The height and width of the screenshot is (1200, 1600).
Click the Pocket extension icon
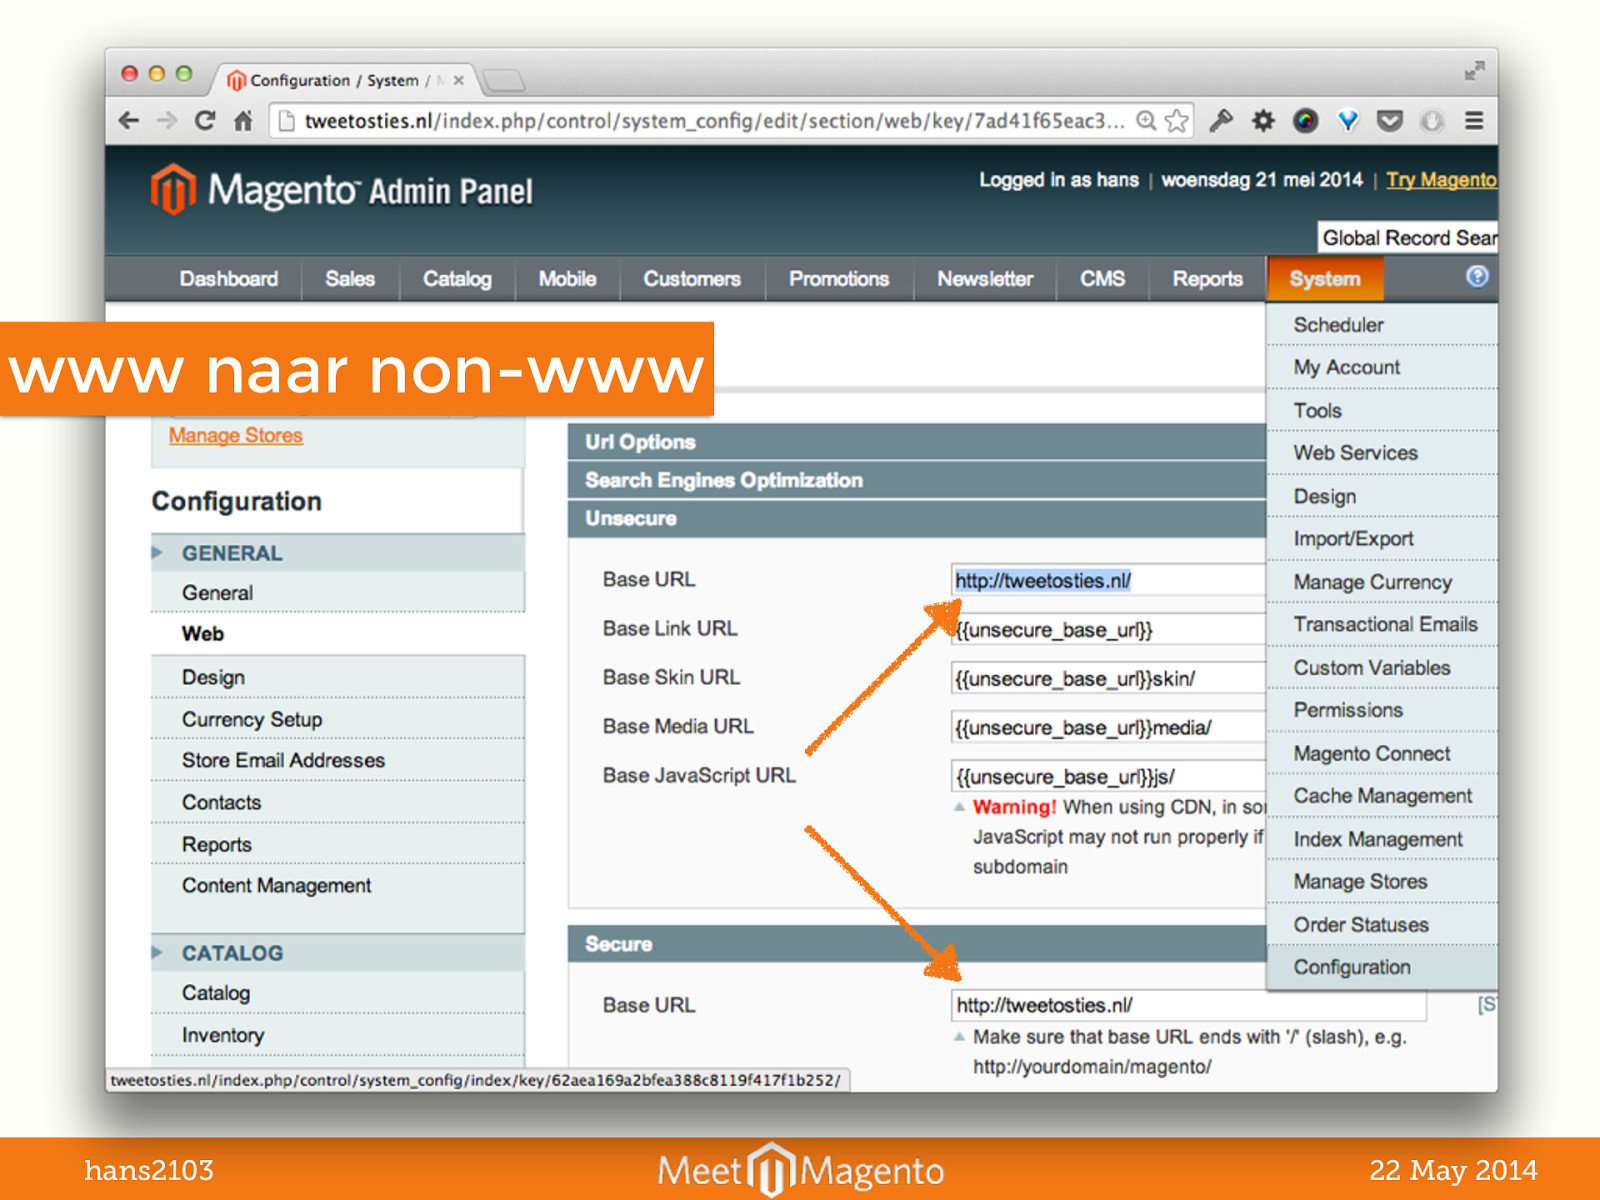point(1390,121)
